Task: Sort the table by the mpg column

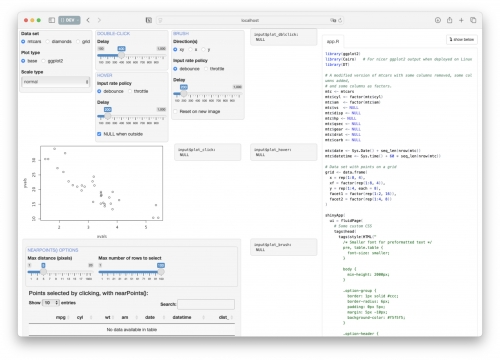Action: point(61,317)
